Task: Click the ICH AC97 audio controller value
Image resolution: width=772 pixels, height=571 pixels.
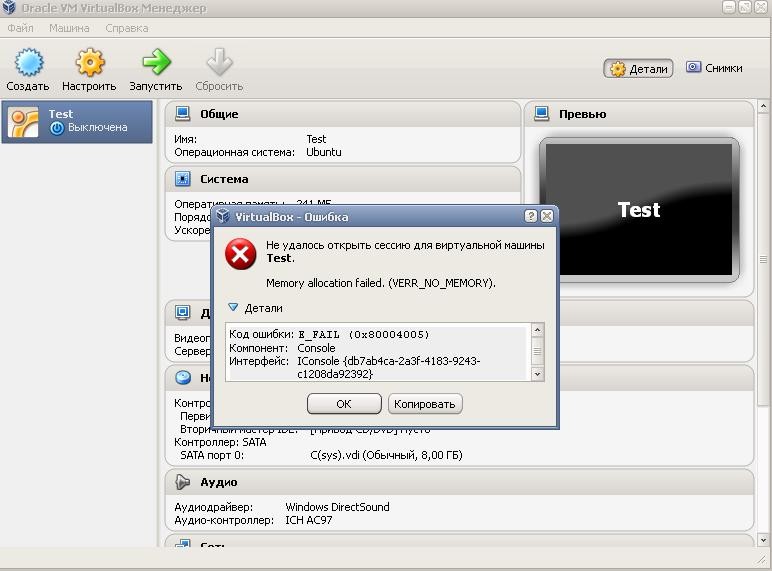Action: click(x=309, y=520)
